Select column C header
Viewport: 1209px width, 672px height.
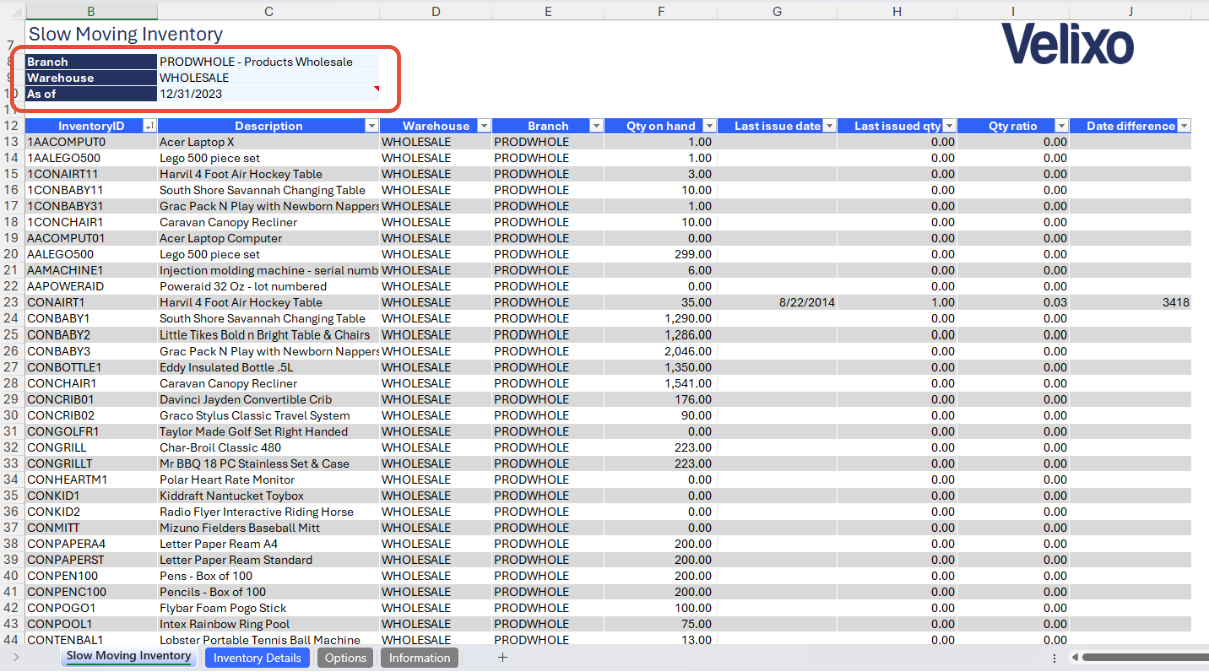point(268,11)
